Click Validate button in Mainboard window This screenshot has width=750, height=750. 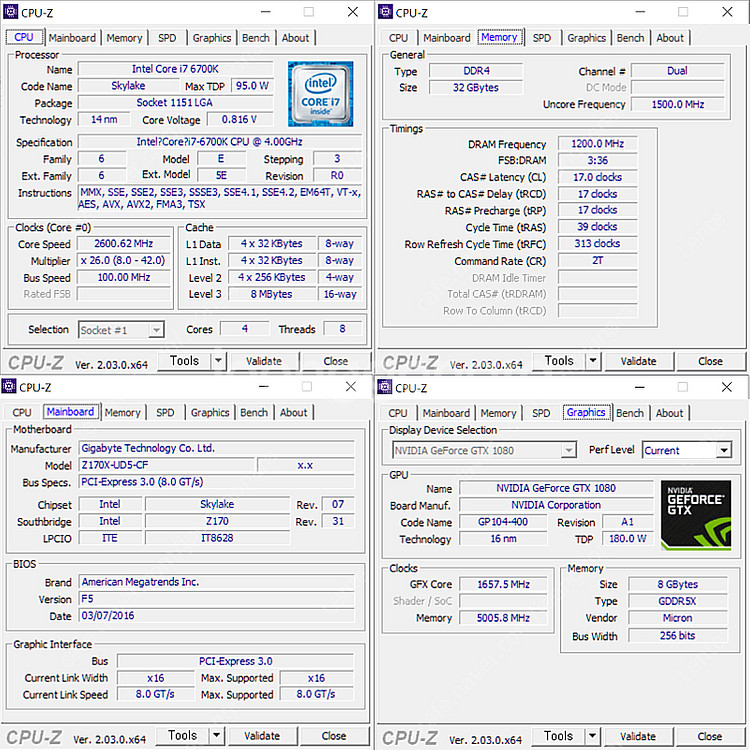tap(262, 736)
